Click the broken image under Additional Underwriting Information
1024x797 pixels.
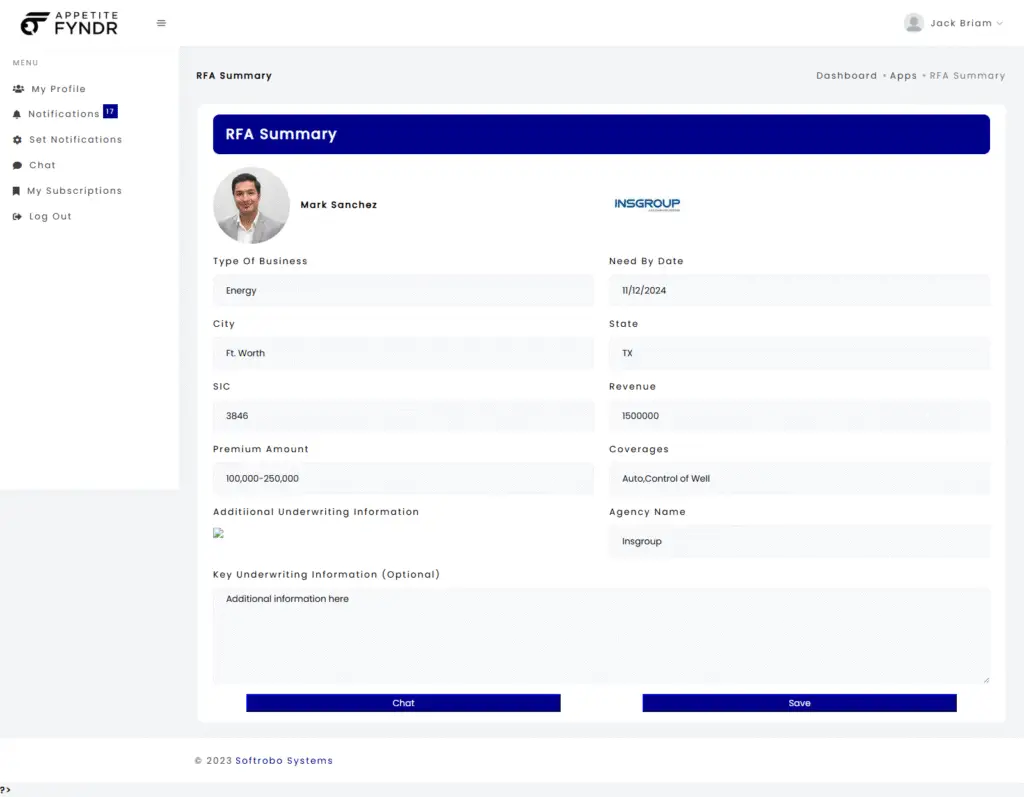tap(218, 533)
